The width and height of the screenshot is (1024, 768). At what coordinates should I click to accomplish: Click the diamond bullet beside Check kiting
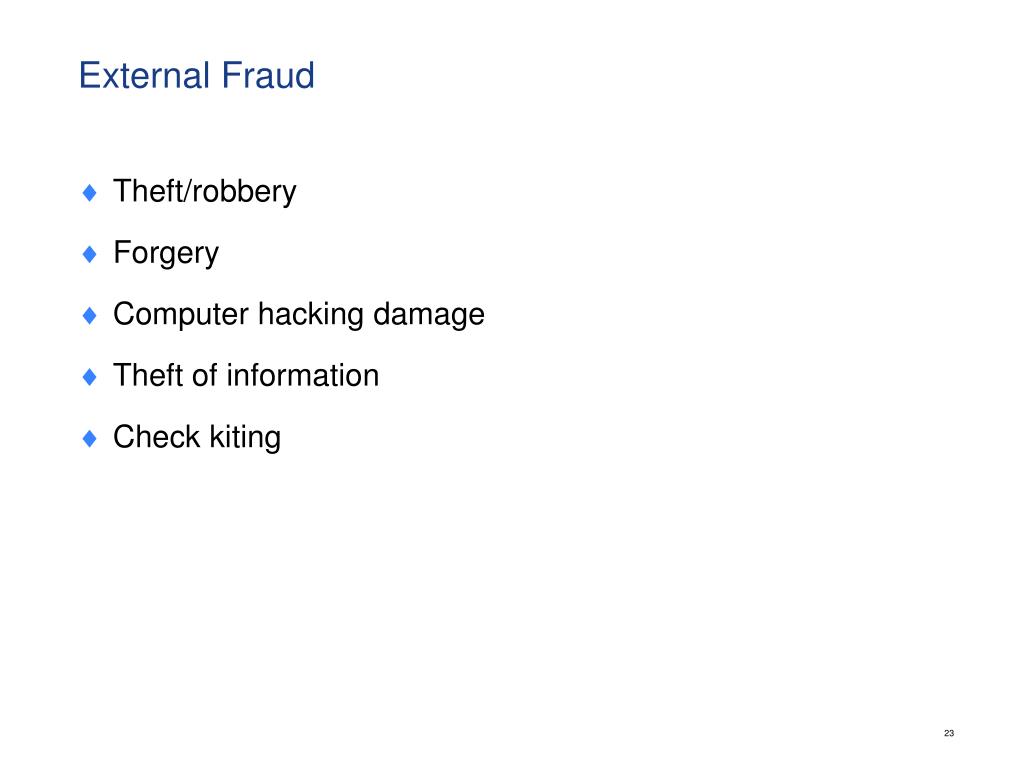(90, 438)
